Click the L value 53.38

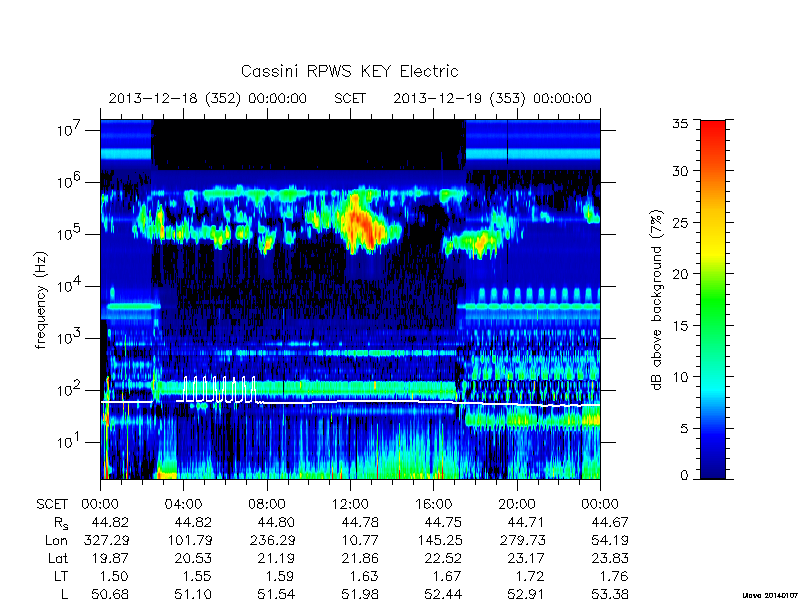[x=610, y=594]
